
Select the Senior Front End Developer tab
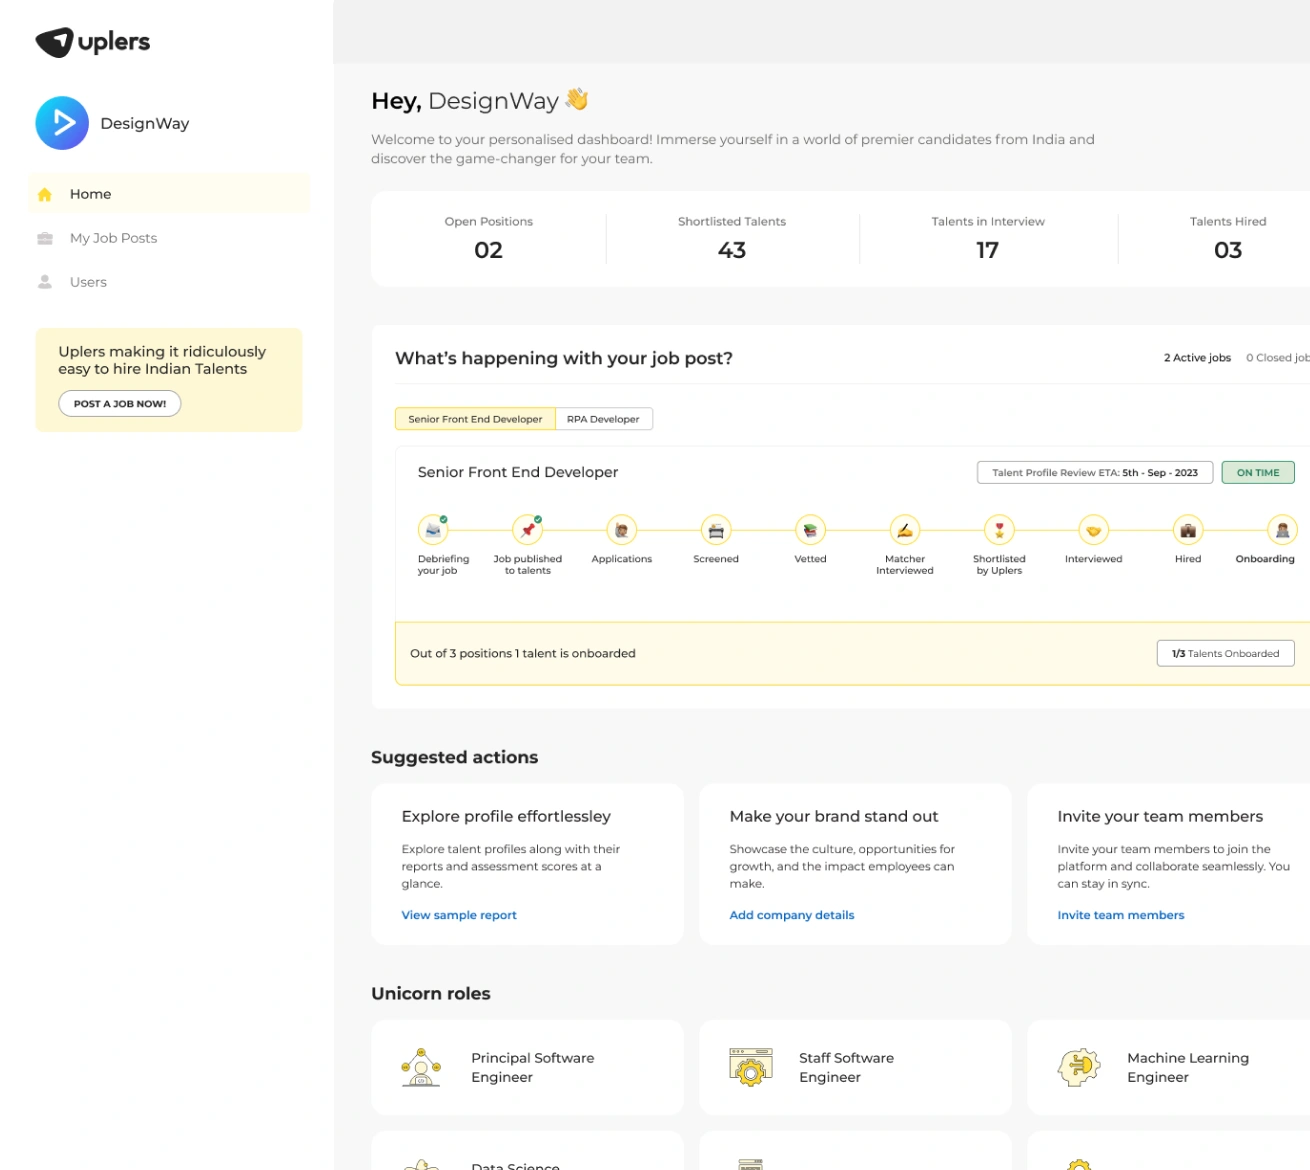click(x=474, y=418)
